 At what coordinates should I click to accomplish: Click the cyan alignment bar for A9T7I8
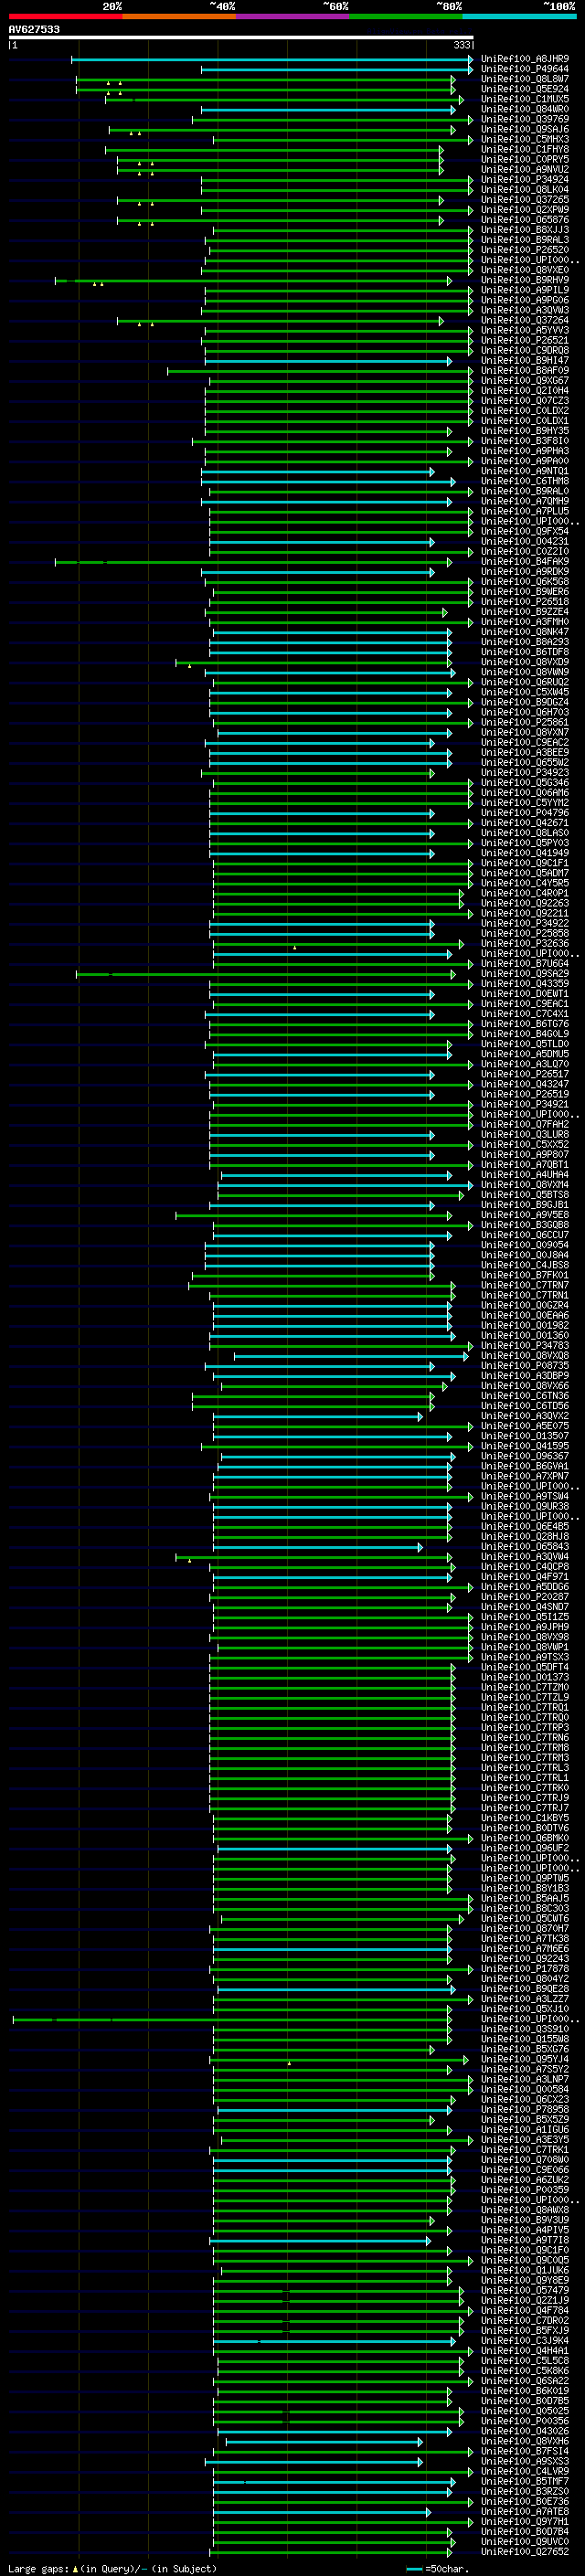click(x=320, y=2240)
